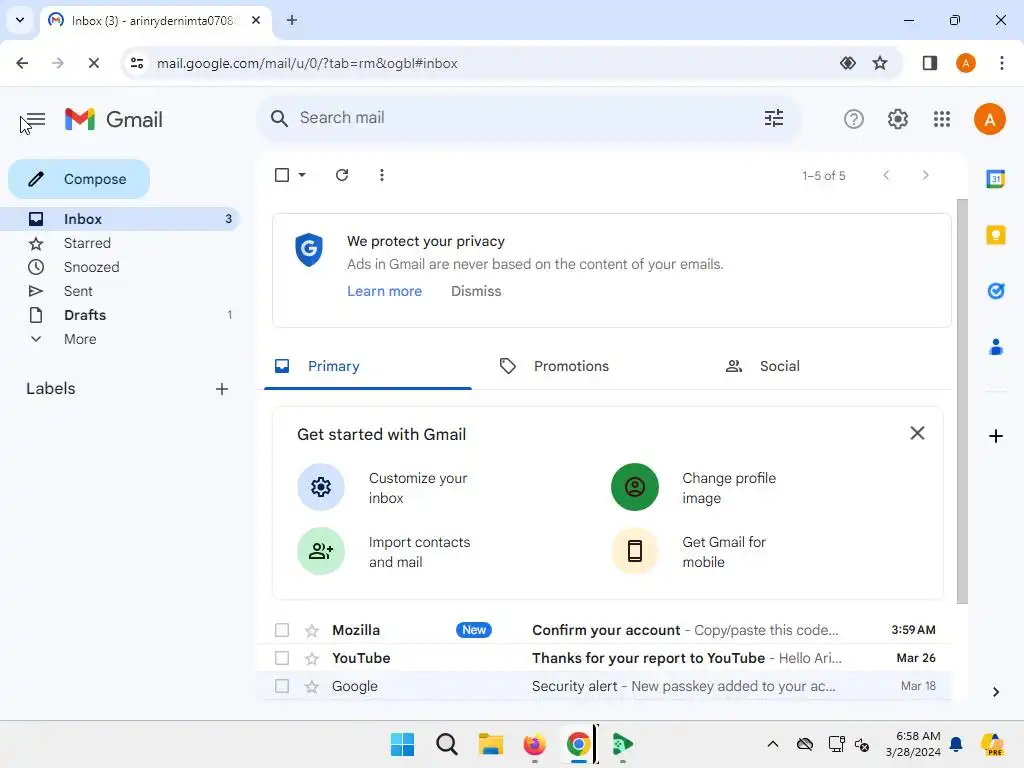Open Chrome three-dot menu
The image size is (1024, 768).
1002,63
